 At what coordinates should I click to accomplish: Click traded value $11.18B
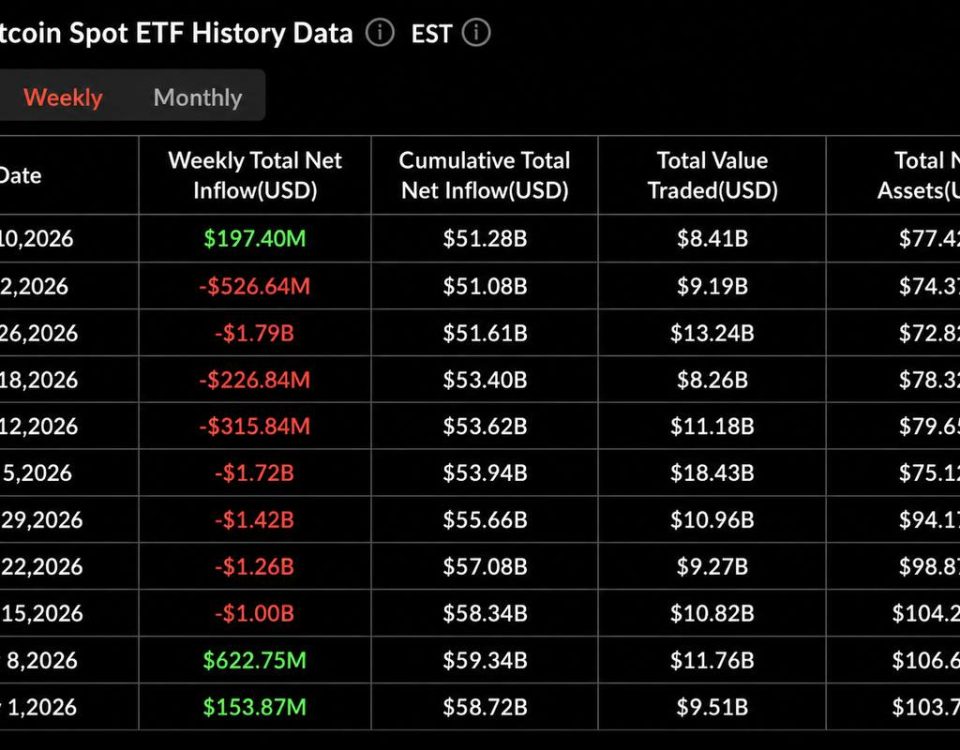712,426
